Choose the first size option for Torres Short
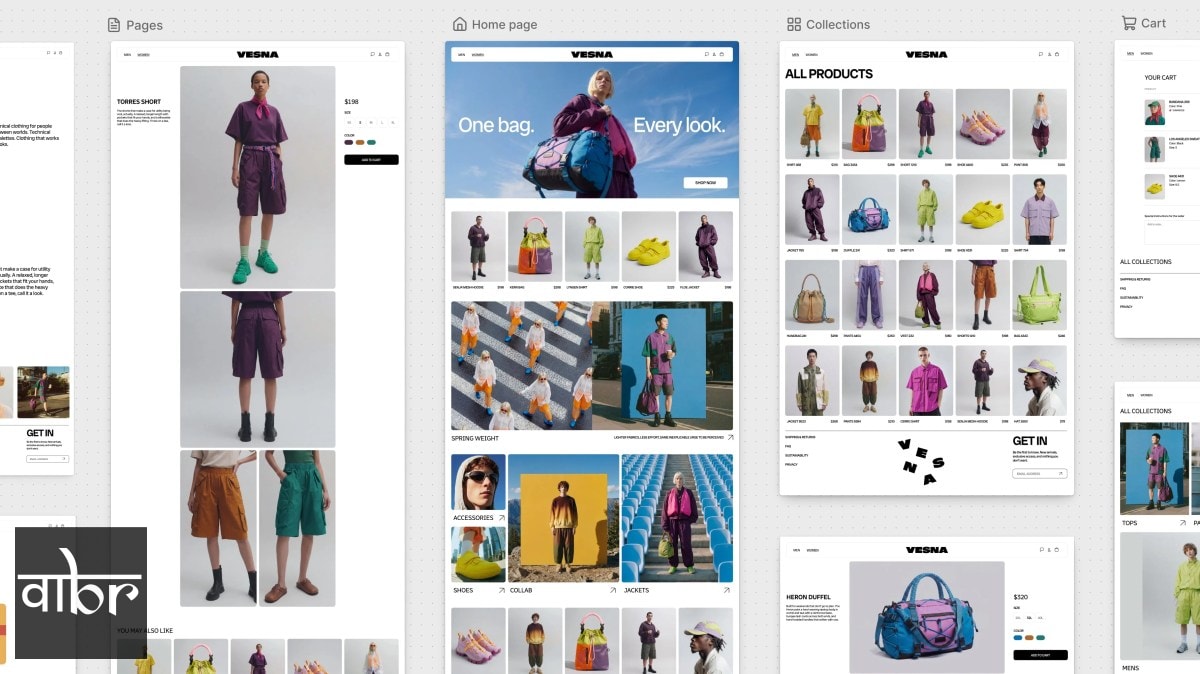Image resolution: width=1200 pixels, height=674 pixels. [x=349, y=122]
